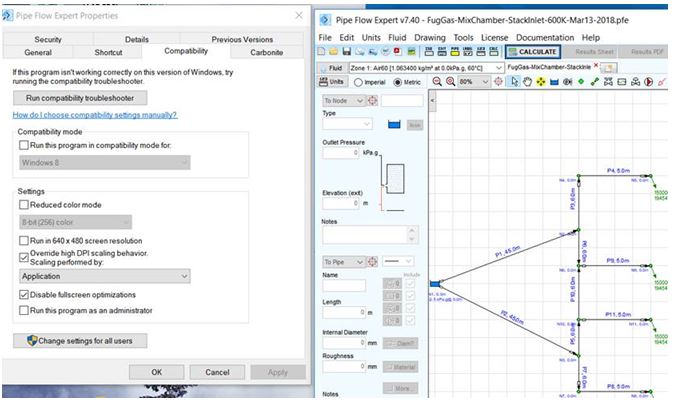680x403 pixels.
Task: Click the target icon beside the zoom percentage
Action: click(498, 82)
